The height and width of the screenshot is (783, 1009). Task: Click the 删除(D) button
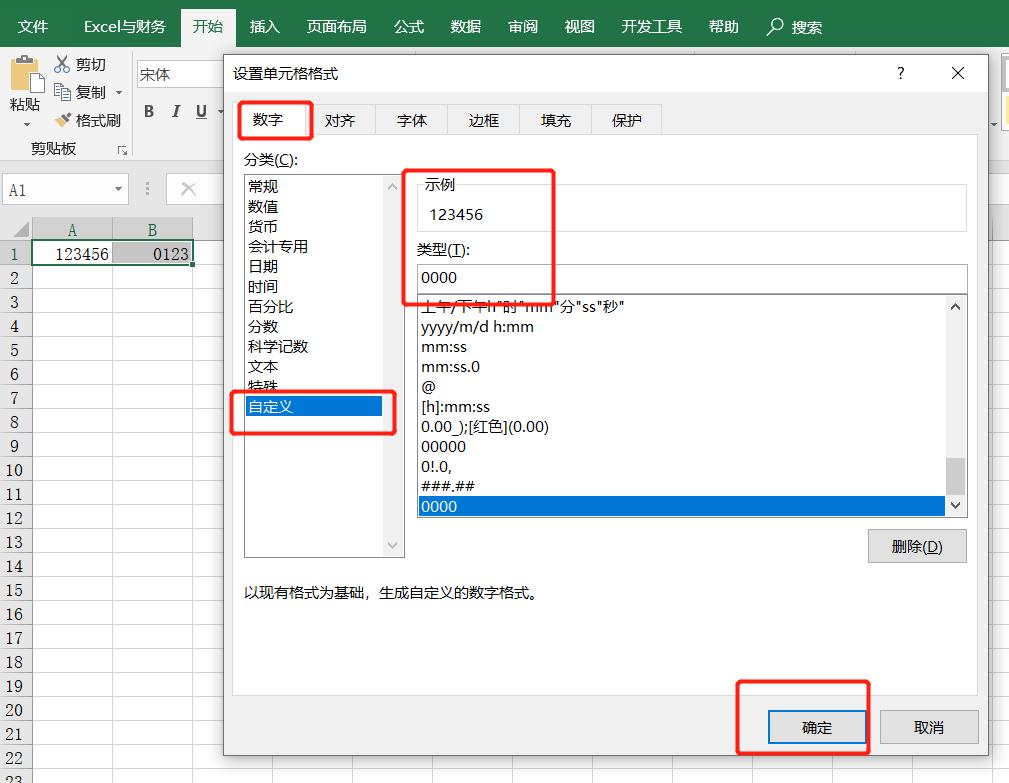[x=916, y=545]
